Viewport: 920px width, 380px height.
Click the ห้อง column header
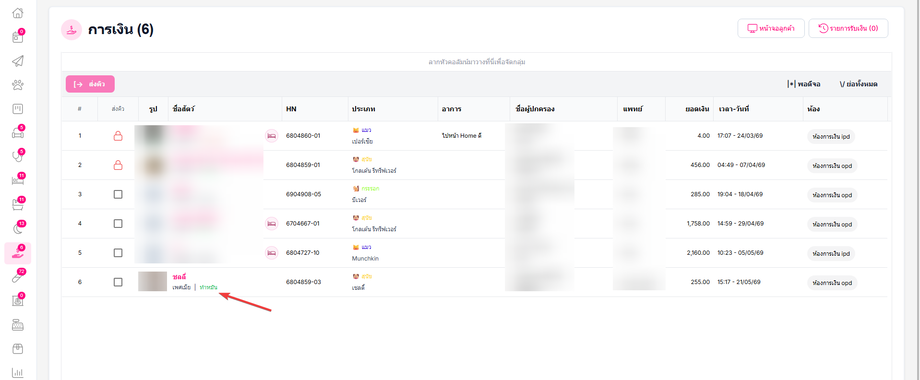(813, 109)
